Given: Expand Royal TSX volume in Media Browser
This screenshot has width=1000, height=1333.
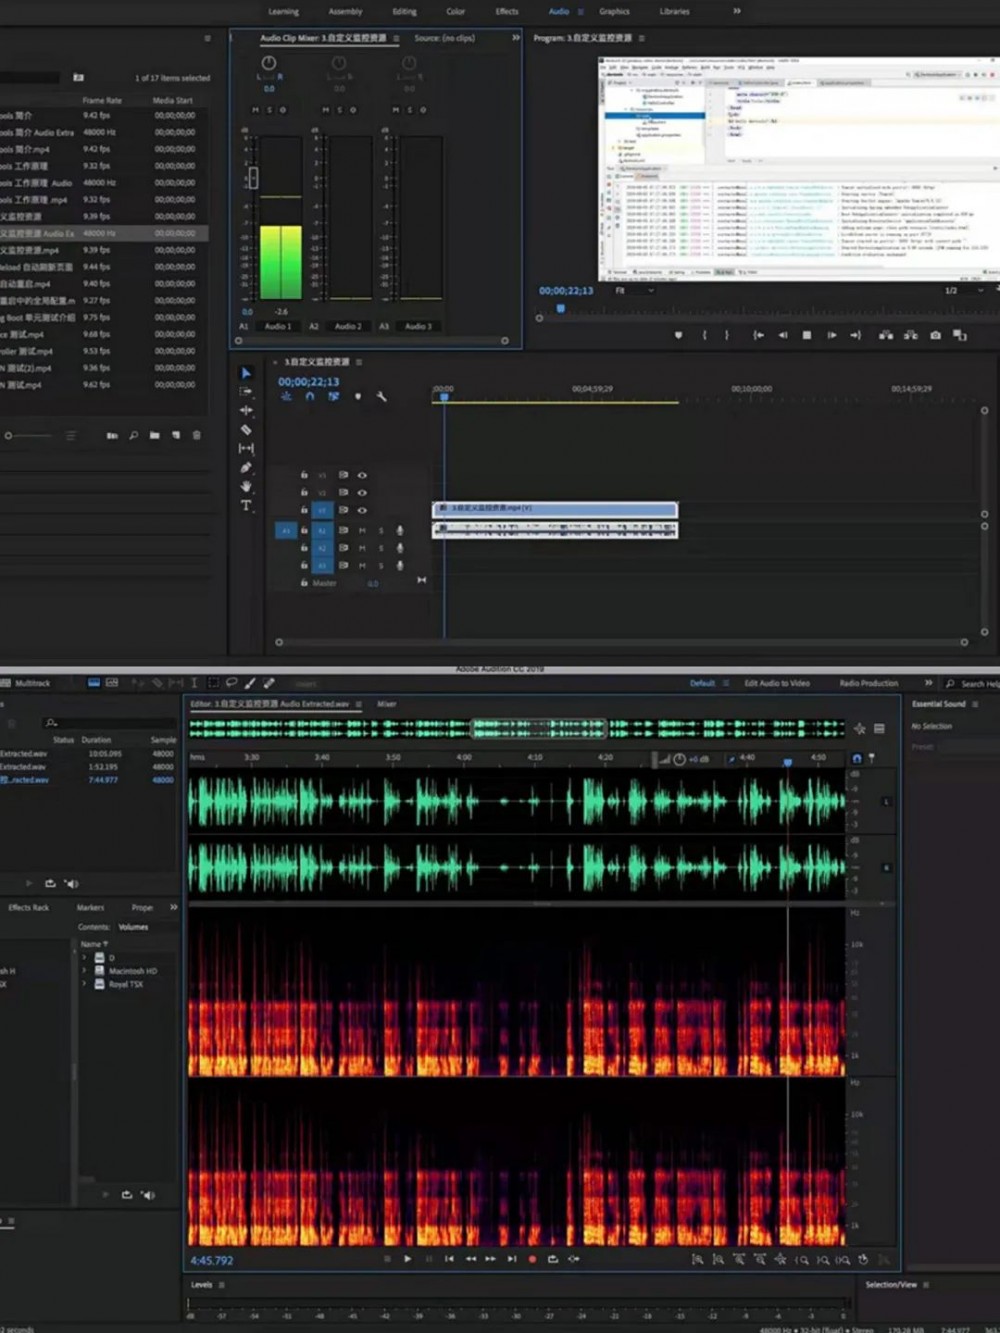Looking at the screenshot, I should (x=84, y=984).
